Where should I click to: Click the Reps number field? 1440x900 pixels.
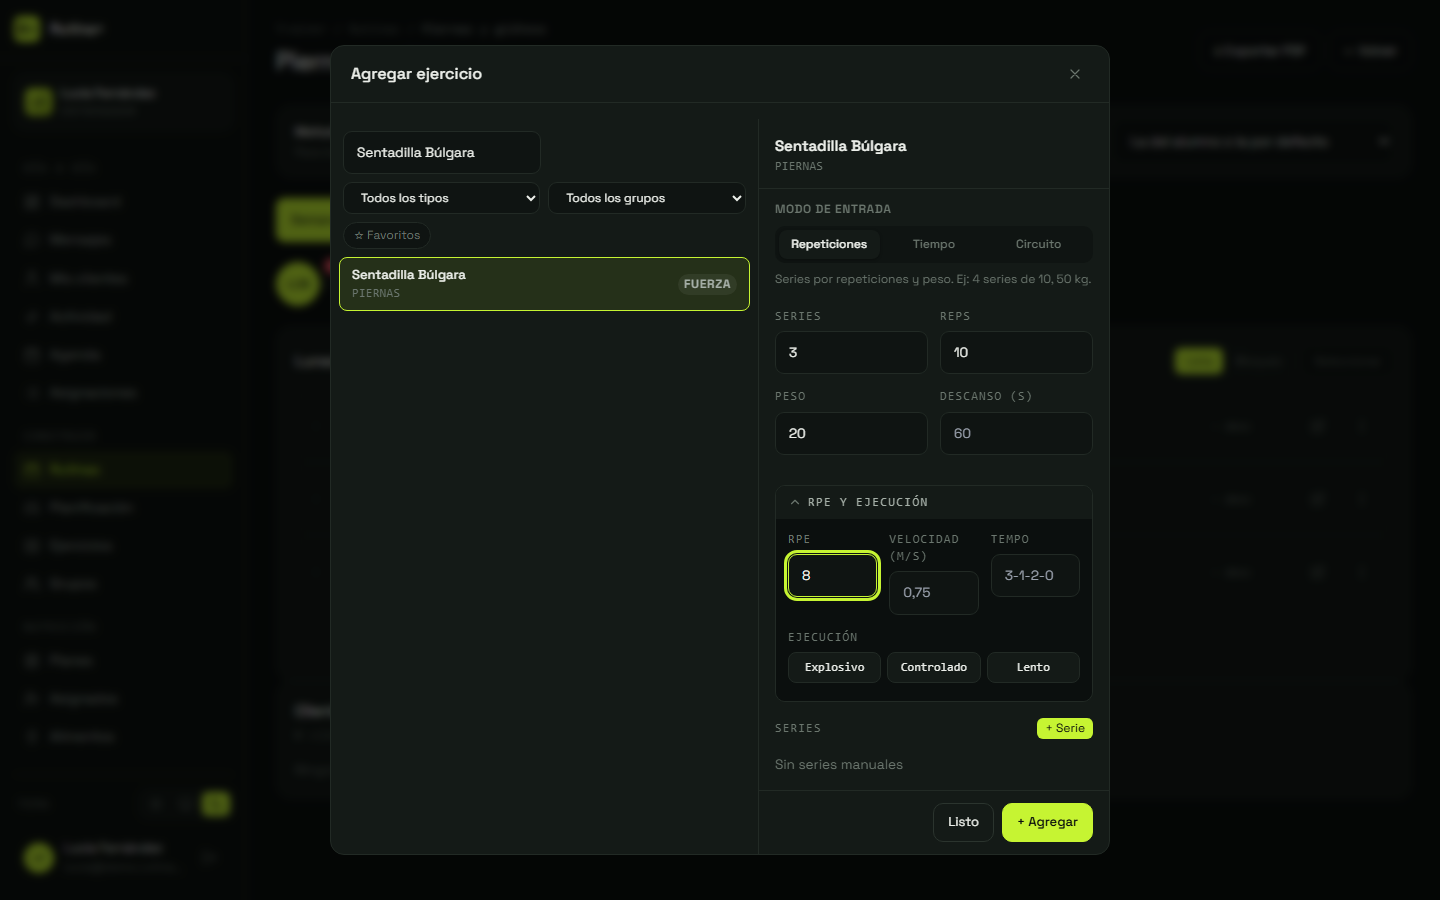coord(1016,353)
